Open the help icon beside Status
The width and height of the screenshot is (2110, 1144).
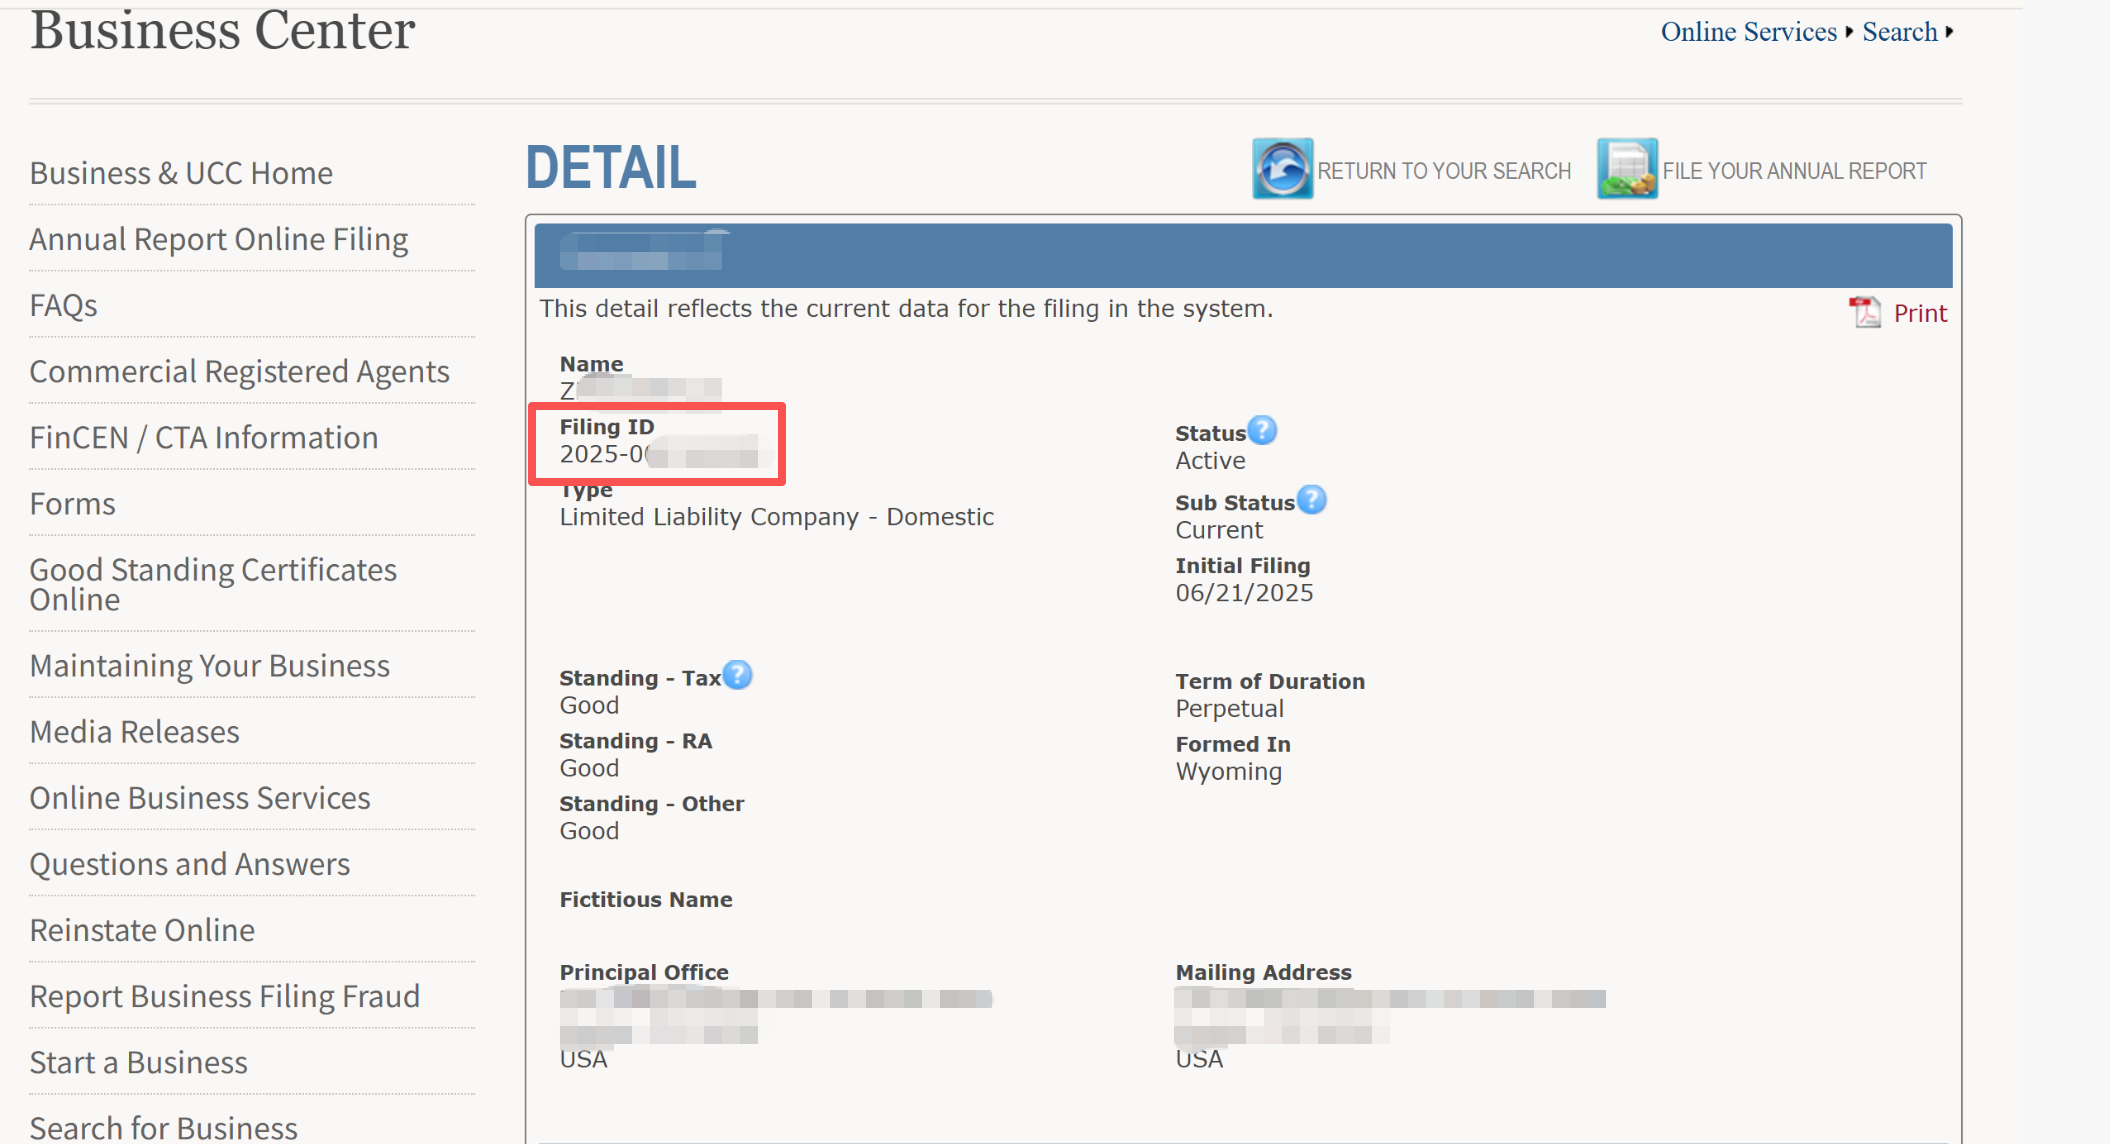1263,430
